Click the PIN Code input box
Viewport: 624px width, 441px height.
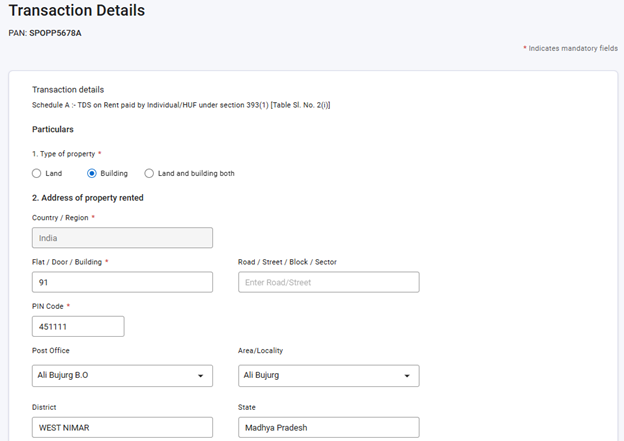(x=78, y=327)
